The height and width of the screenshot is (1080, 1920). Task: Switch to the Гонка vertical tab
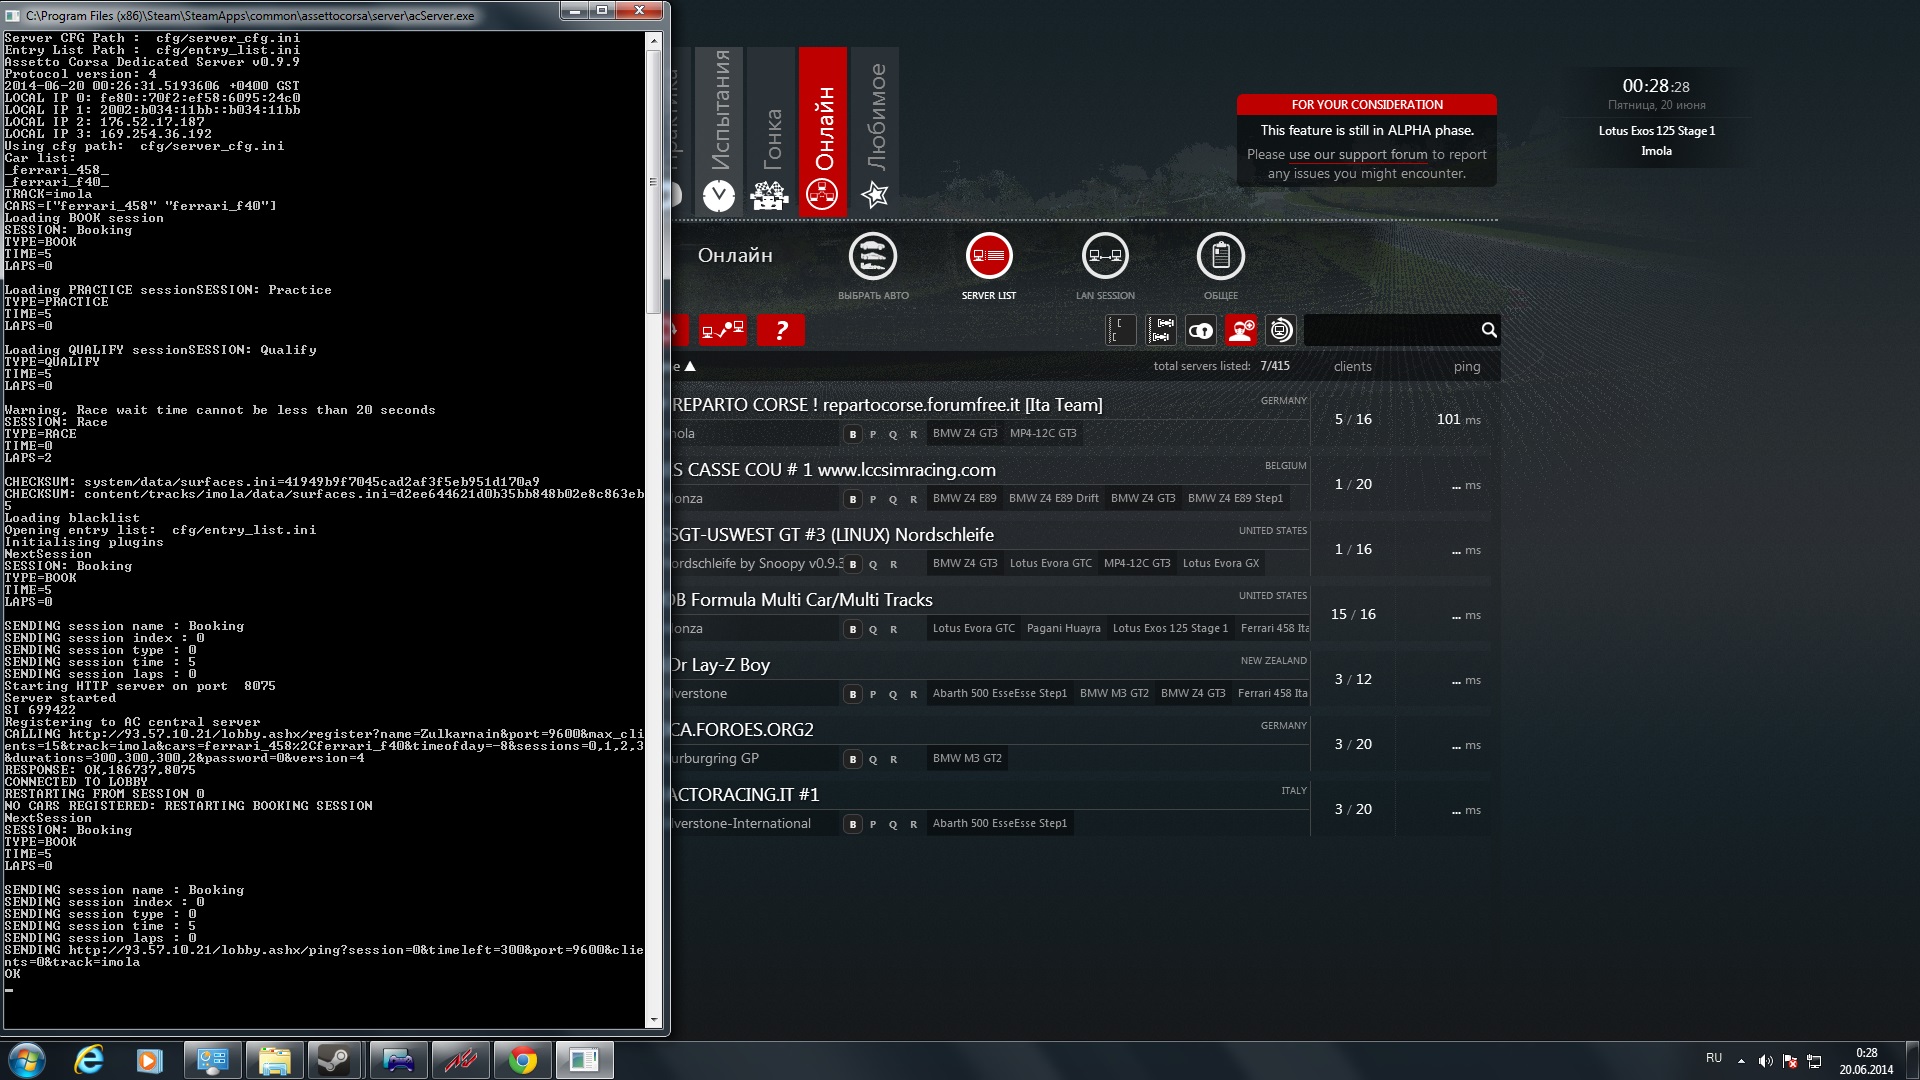(x=771, y=132)
